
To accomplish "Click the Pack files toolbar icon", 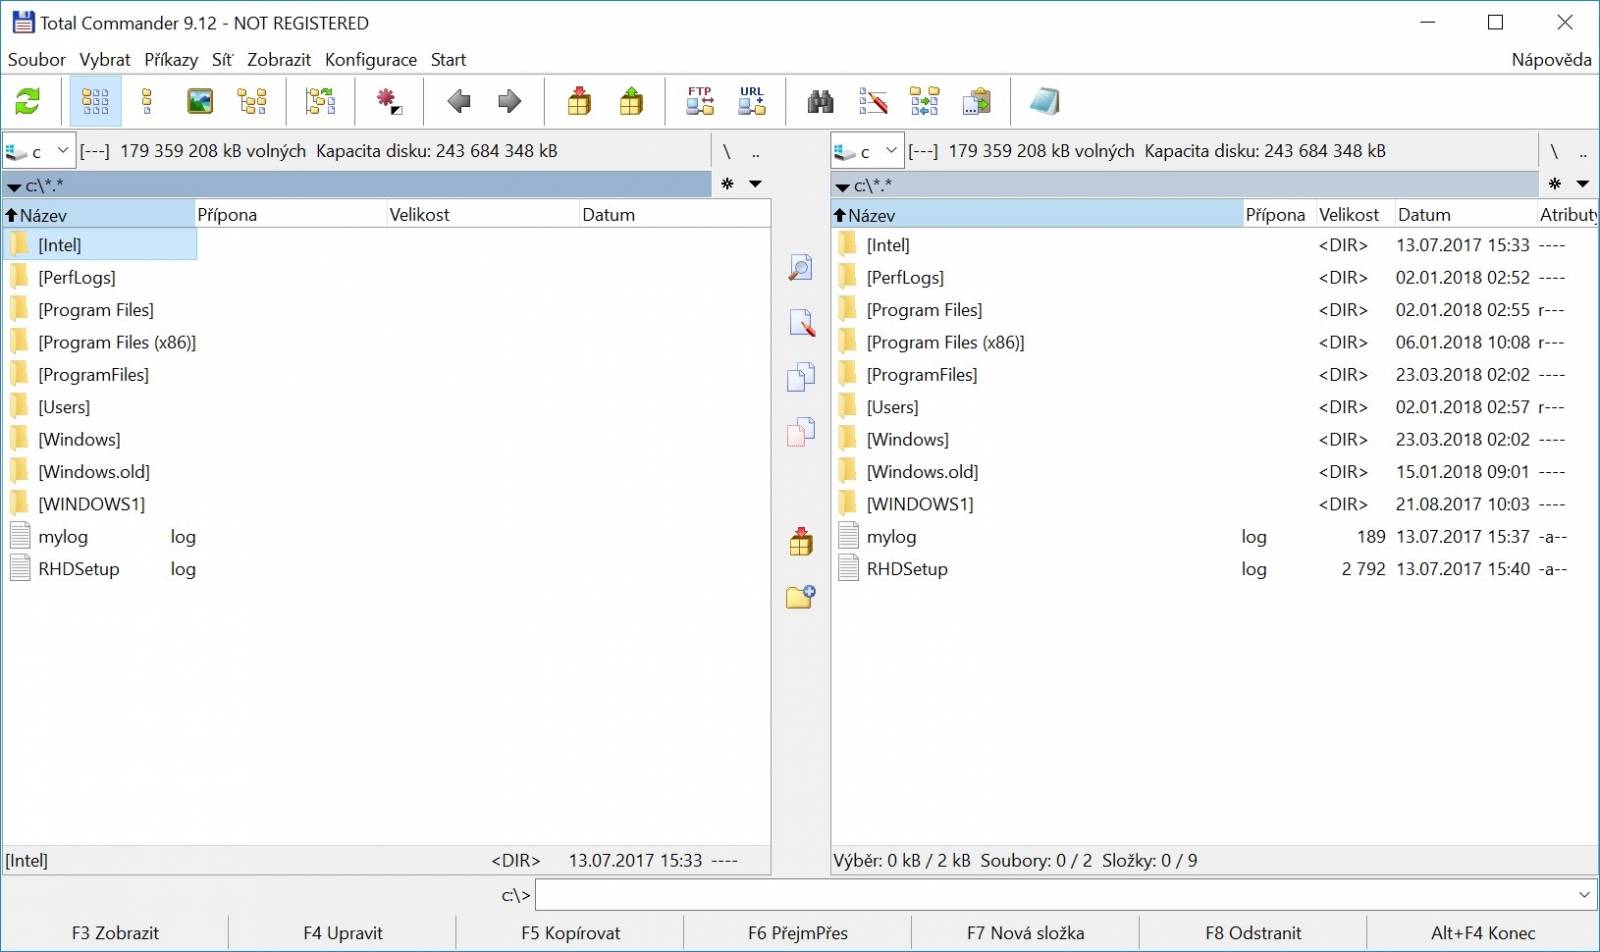I will (x=579, y=101).
